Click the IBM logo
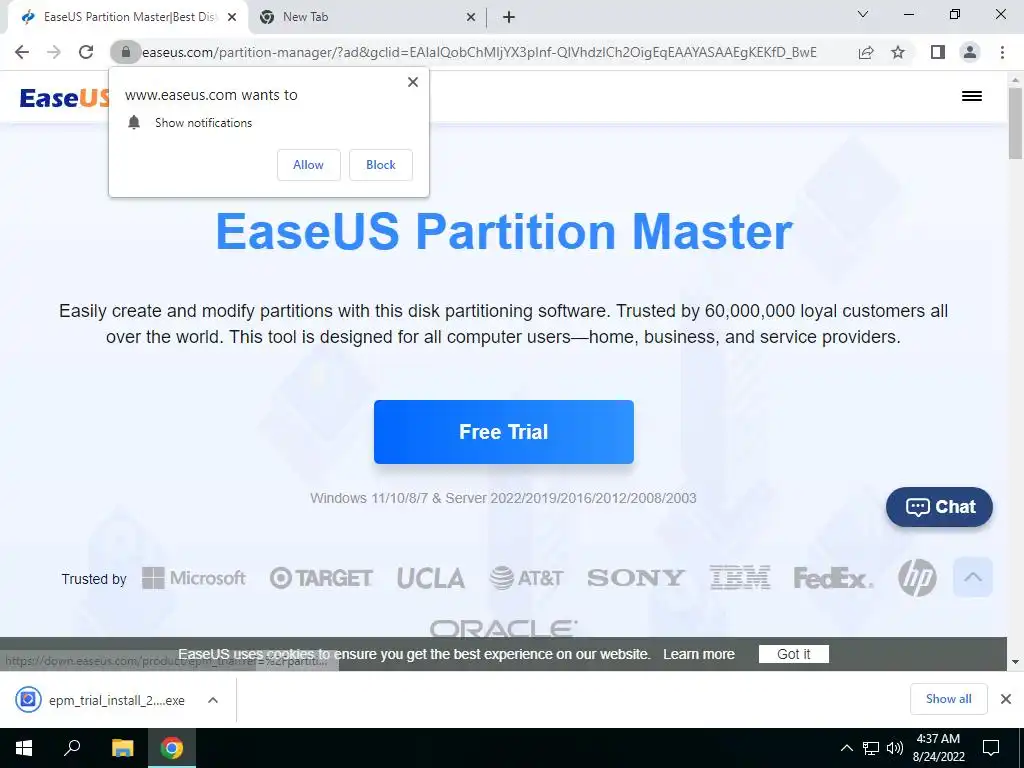The width and height of the screenshot is (1024, 768). pyautogui.click(x=740, y=578)
